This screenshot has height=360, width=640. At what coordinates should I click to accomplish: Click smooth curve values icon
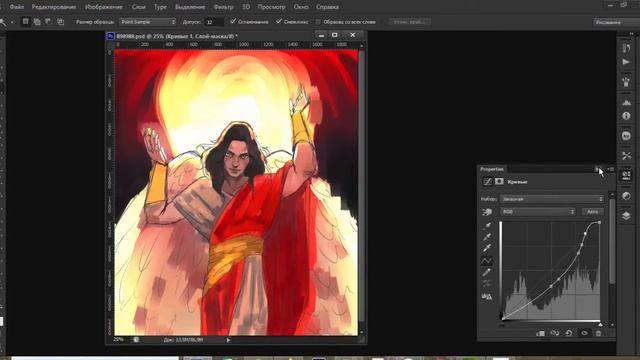click(x=487, y=283)
